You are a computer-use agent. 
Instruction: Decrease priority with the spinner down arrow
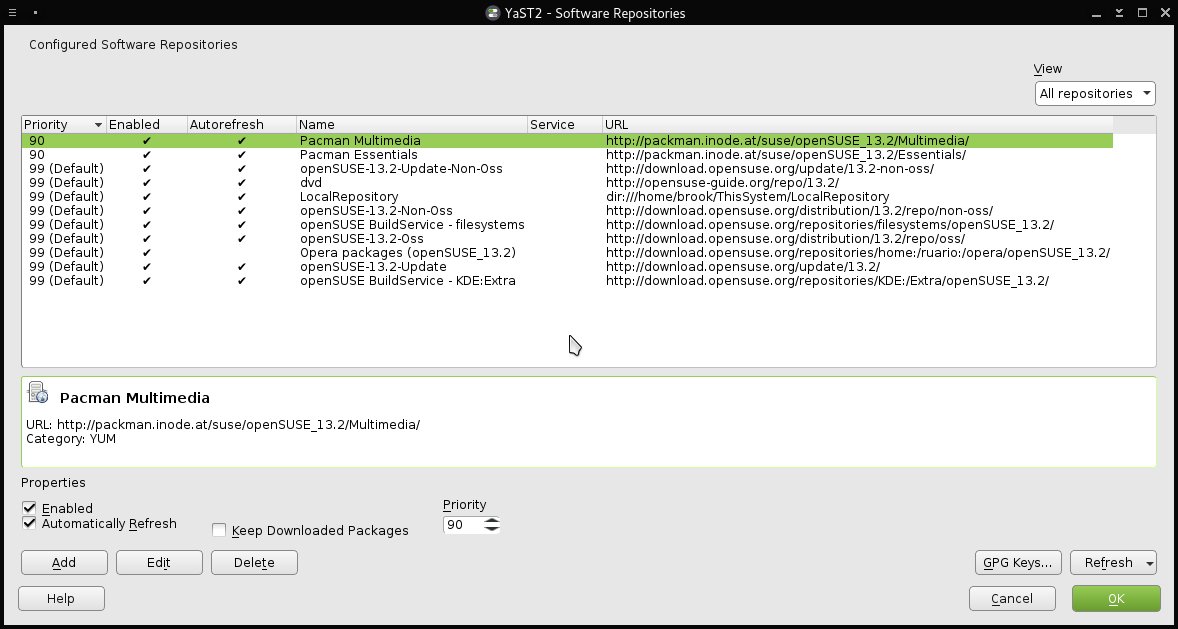pyautogui.click(x=491, y=529)
